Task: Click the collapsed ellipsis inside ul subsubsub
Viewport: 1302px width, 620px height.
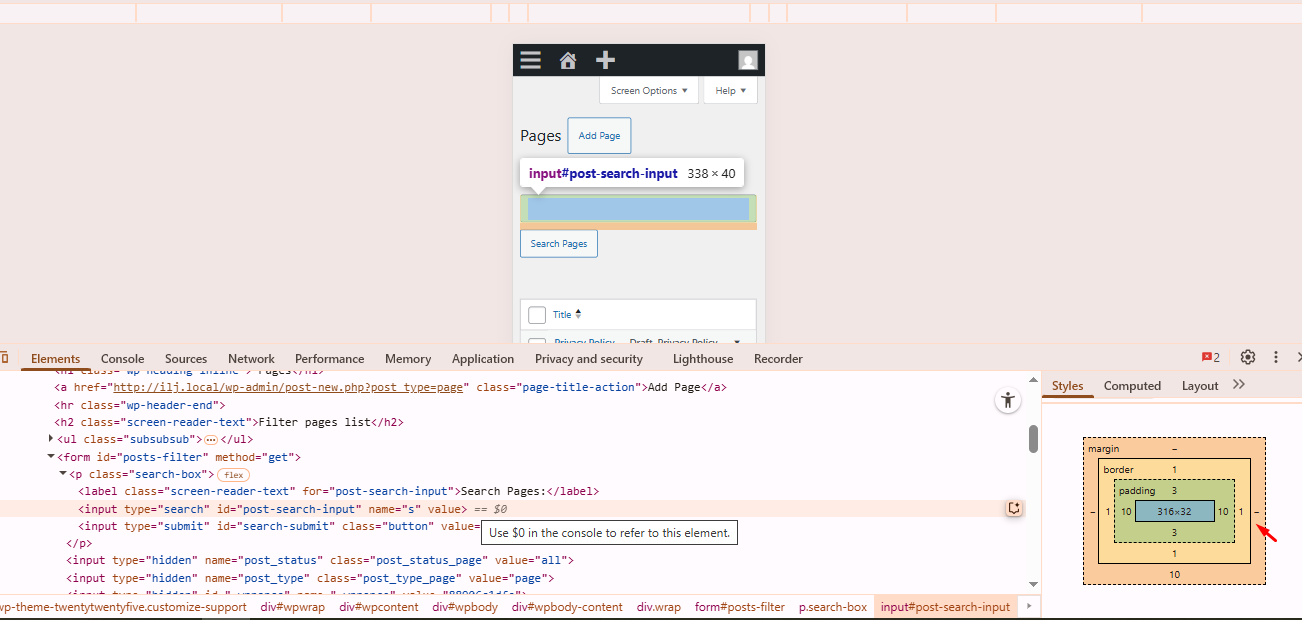Action: tap(211, 440)
